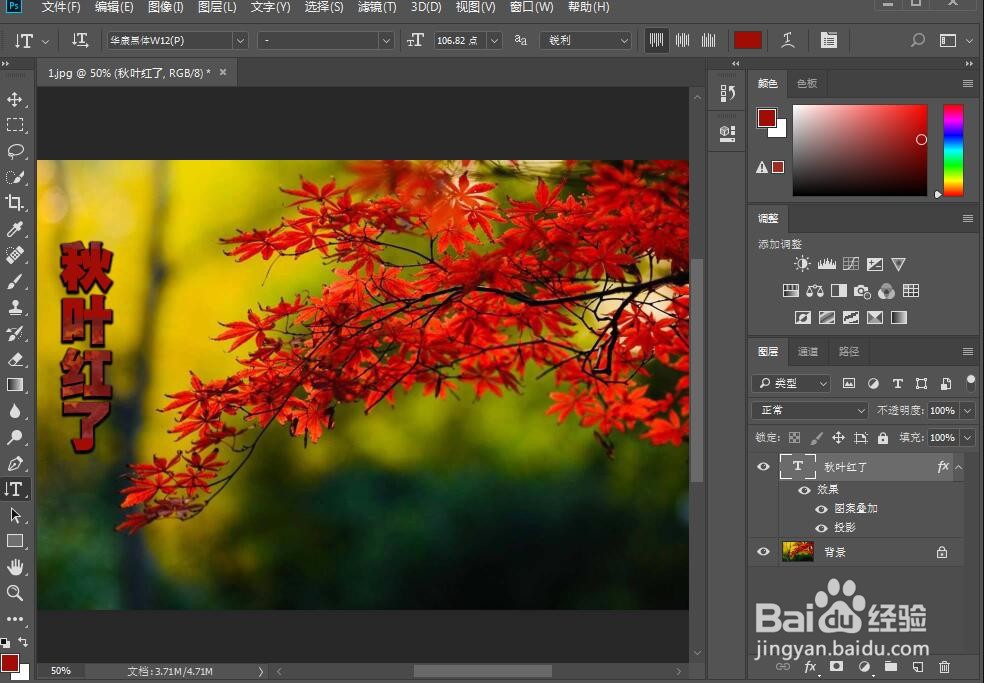Select the Zoom tool
Viewport: 984px width, 683px height.
pos(14,593)
